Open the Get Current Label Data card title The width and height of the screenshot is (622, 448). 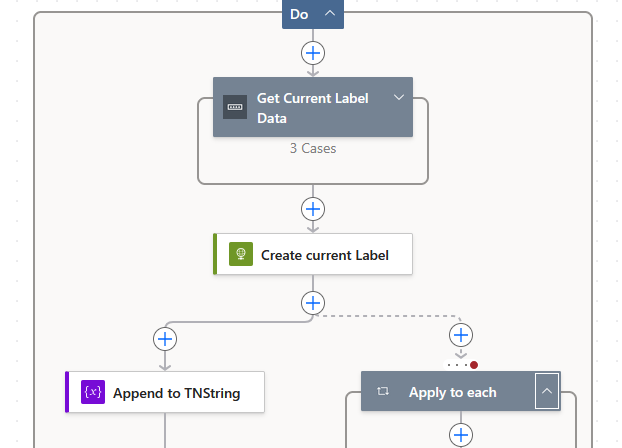312,107
